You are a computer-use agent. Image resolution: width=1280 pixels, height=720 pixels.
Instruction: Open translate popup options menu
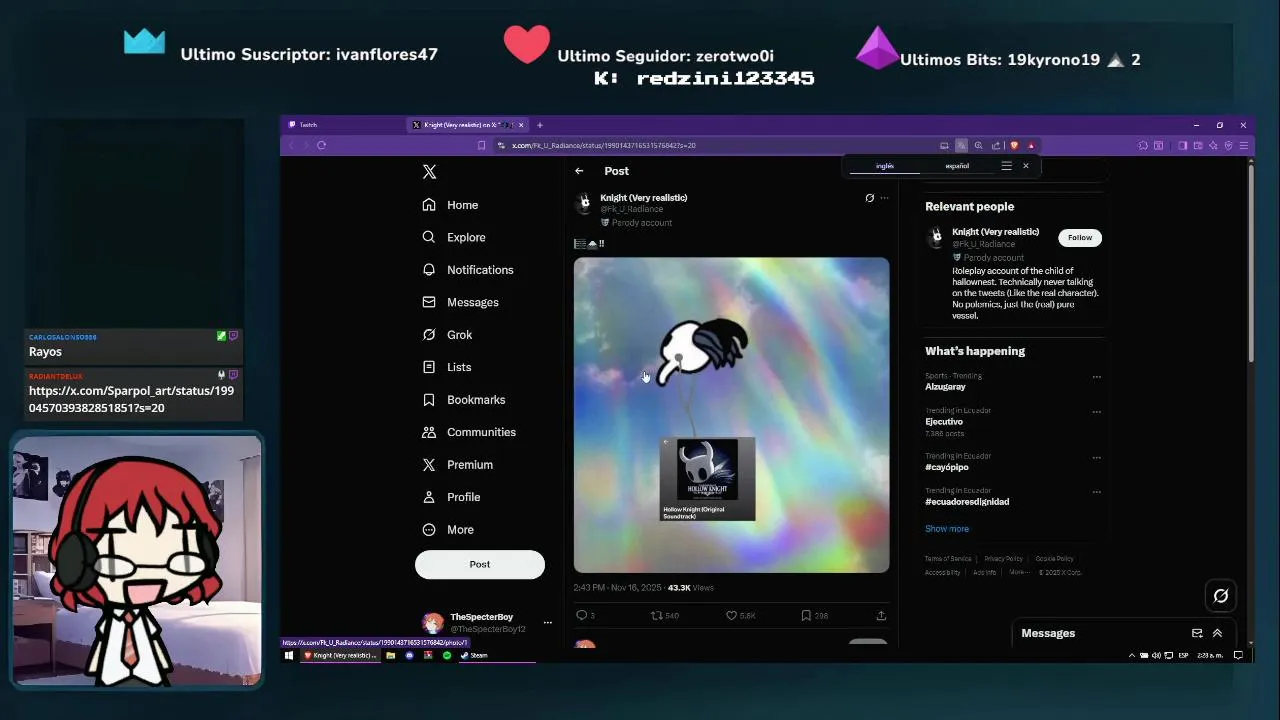1007,166
